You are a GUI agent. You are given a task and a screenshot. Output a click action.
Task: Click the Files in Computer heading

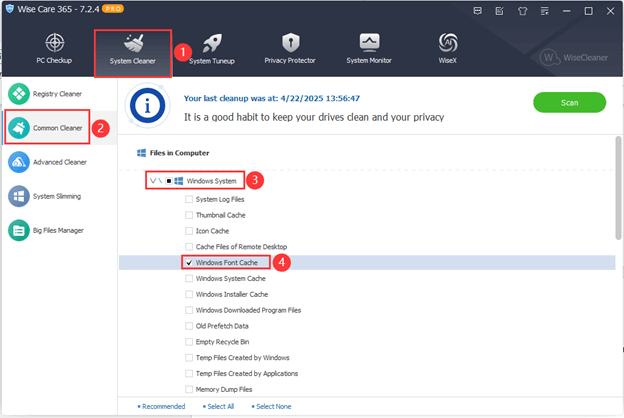point(179,153)
